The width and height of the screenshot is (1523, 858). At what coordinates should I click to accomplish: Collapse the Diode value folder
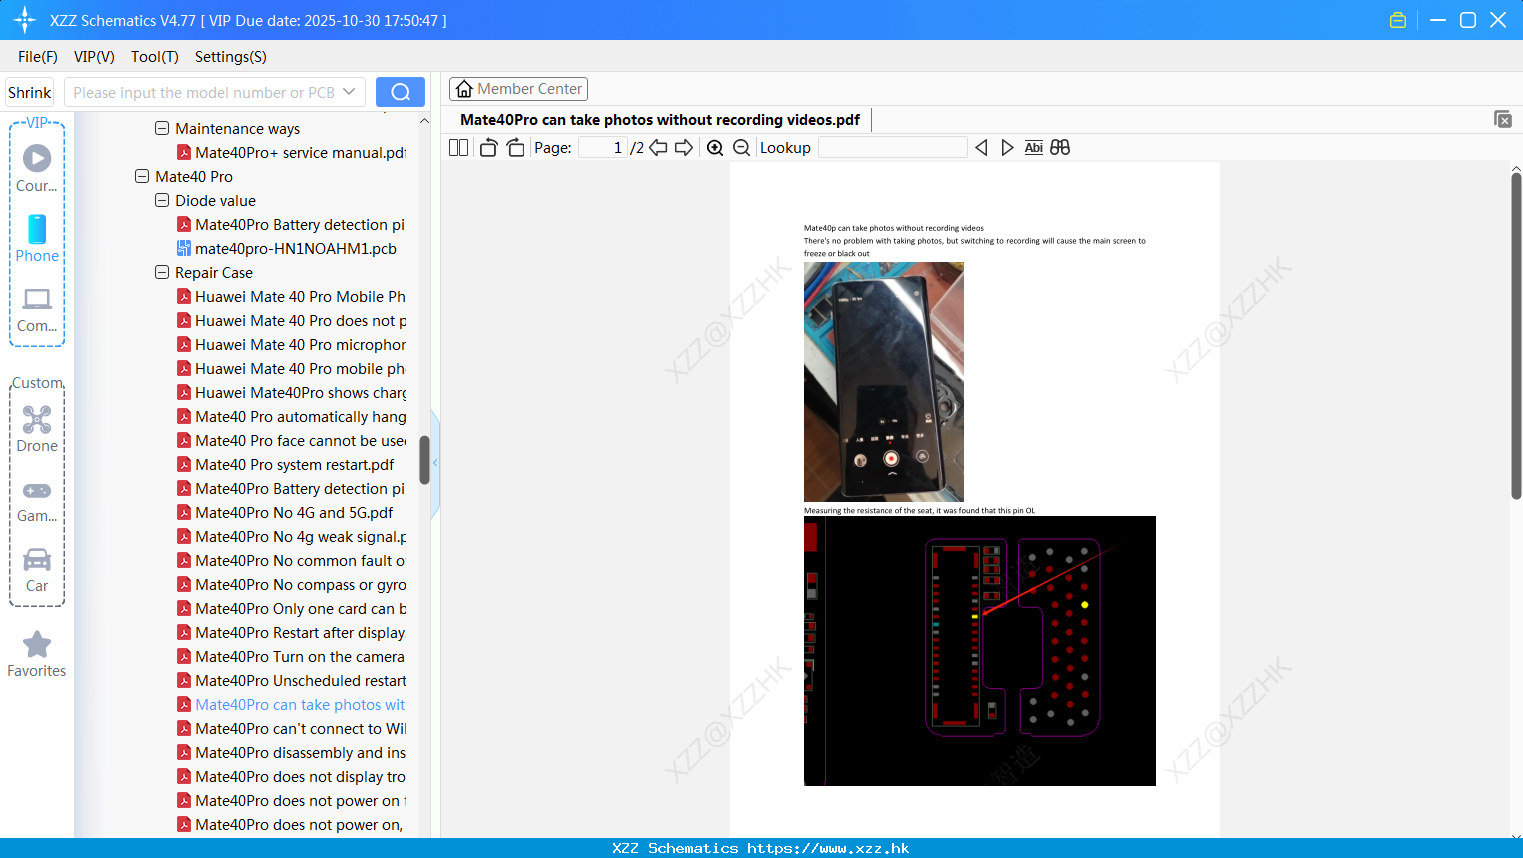(162, 200)
